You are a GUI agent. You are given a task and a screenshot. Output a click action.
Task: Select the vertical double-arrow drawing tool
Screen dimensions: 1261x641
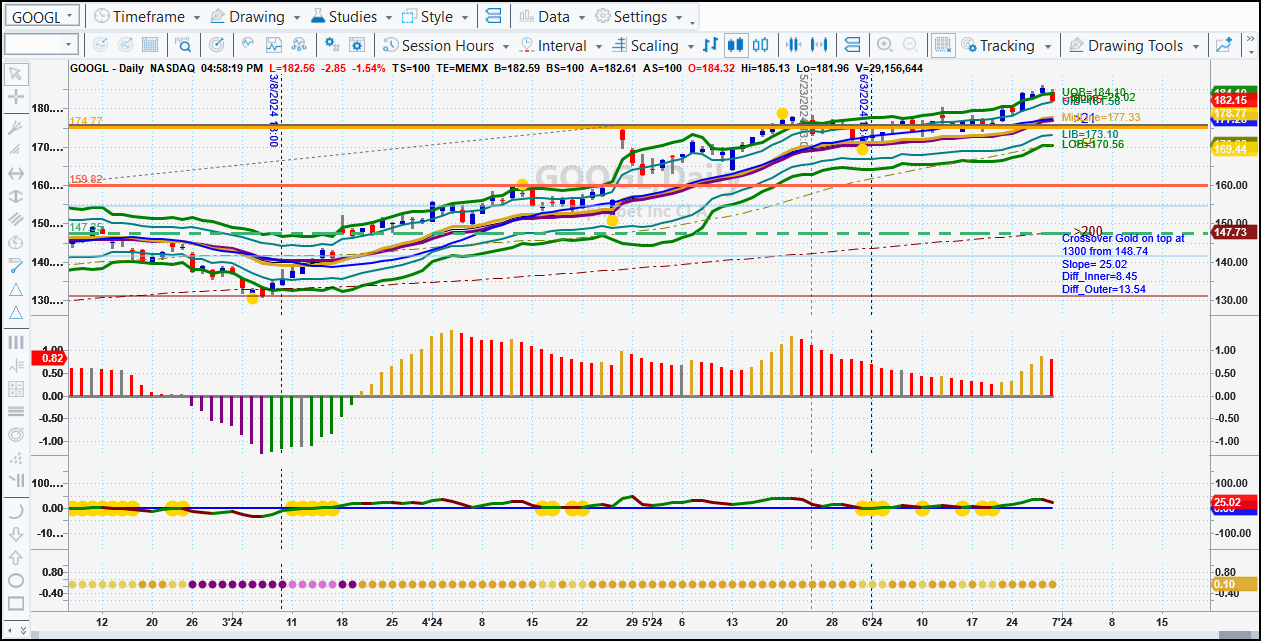16,196
